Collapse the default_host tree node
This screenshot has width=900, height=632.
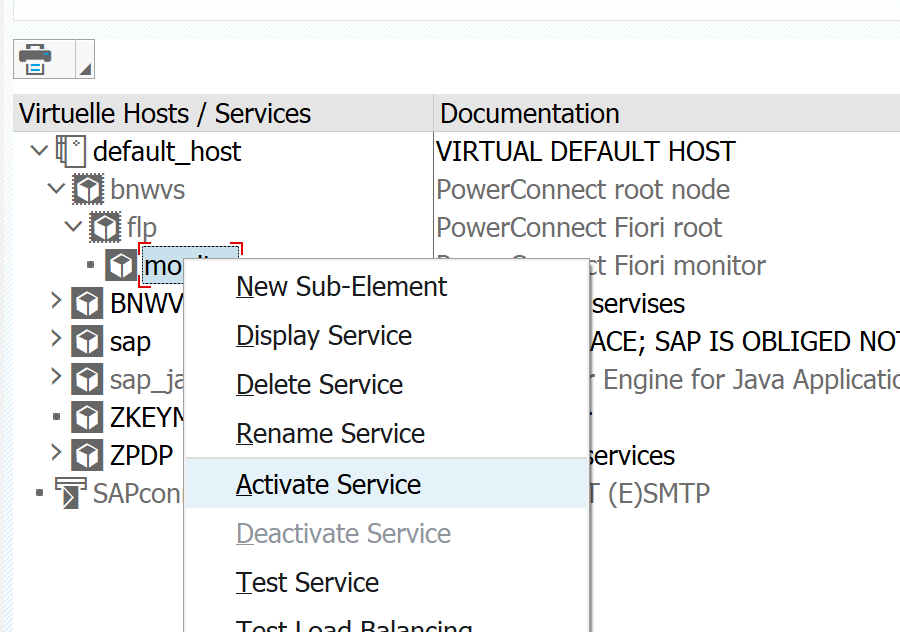(39, 151)
